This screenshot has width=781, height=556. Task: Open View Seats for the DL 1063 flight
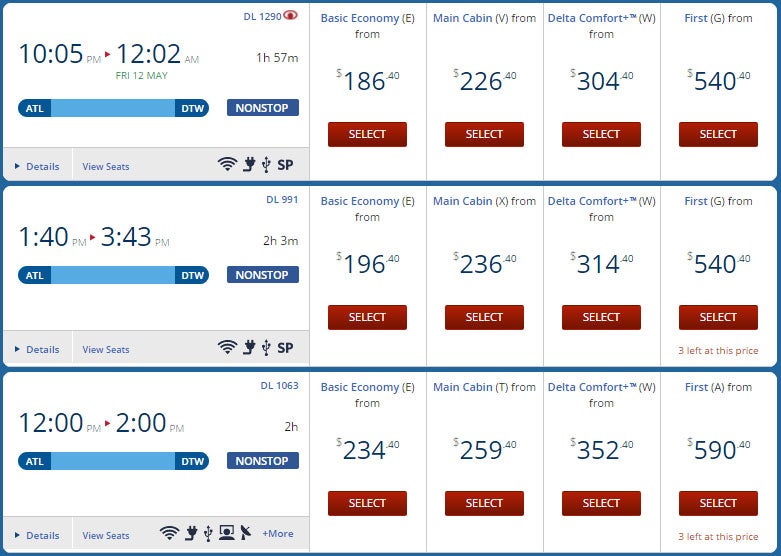[106, 535]
